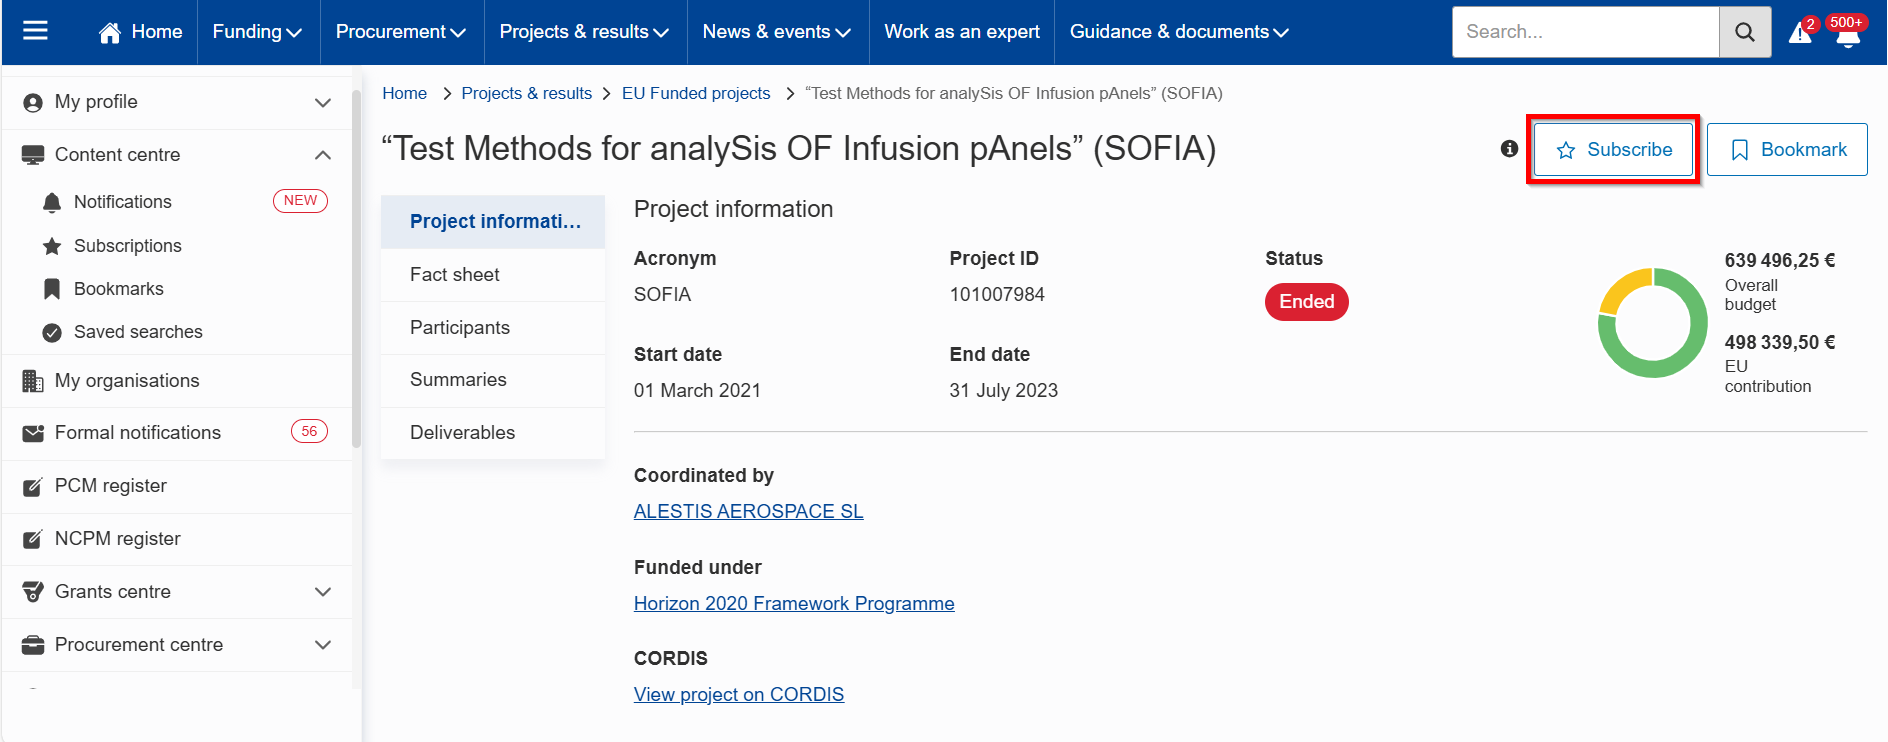Click the end date 31 July 2023
Screen dimensions: 1888x742
click(x=1004, y=391)
